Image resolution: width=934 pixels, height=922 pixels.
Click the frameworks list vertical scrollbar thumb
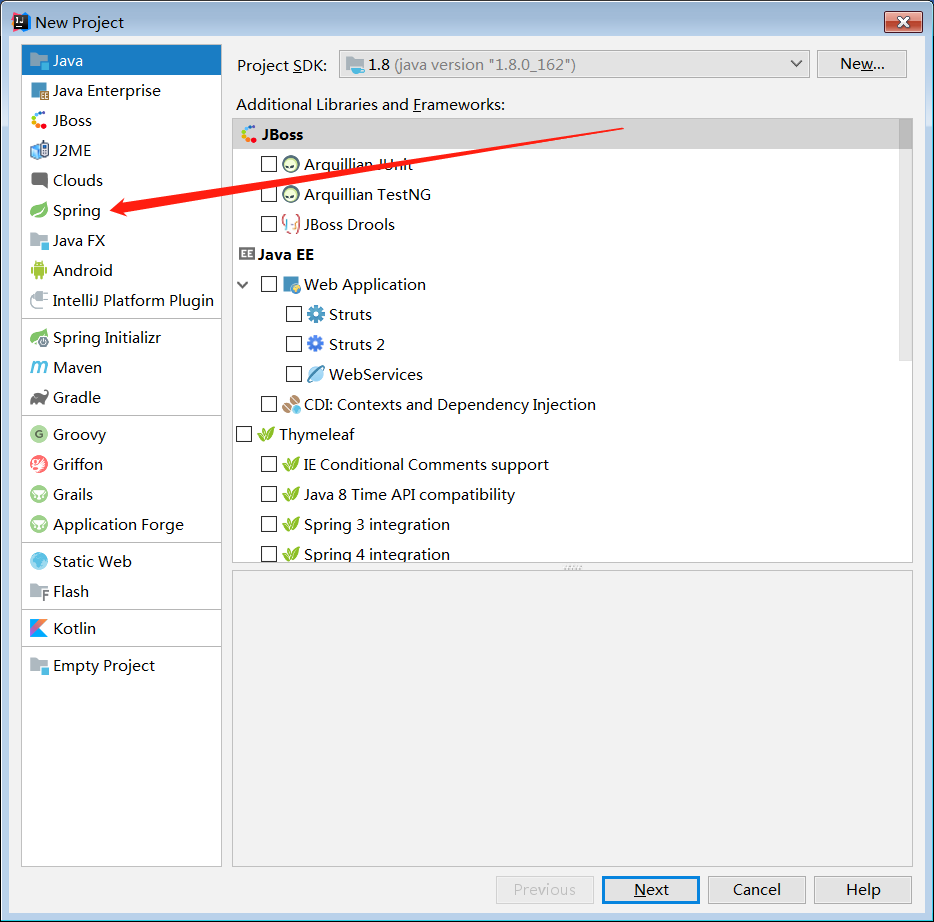point(905,240)
